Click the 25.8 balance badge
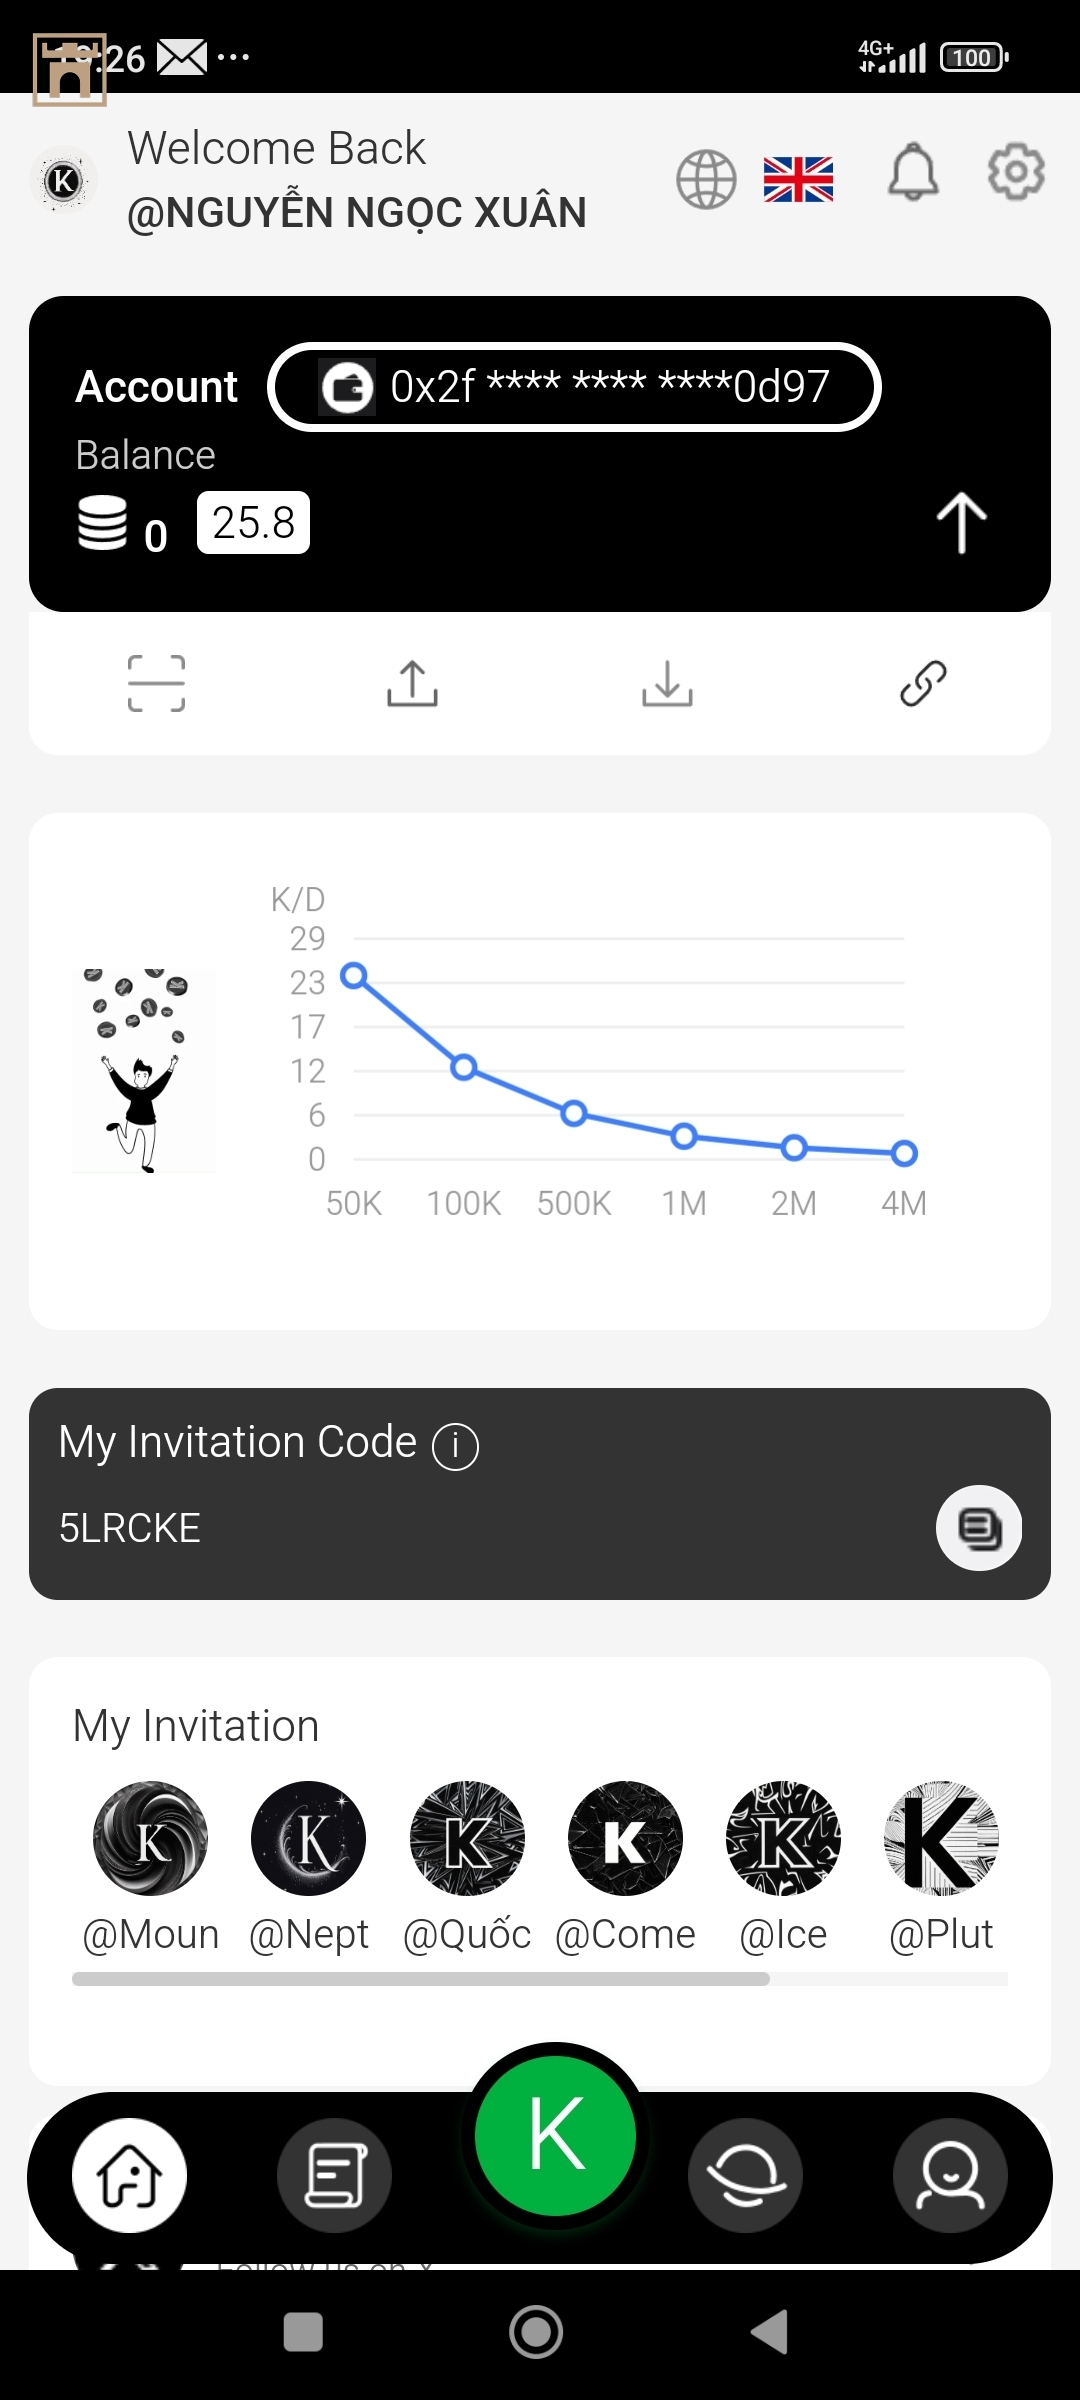This screenshot has width=1080, height=2400. pos(254,523)
